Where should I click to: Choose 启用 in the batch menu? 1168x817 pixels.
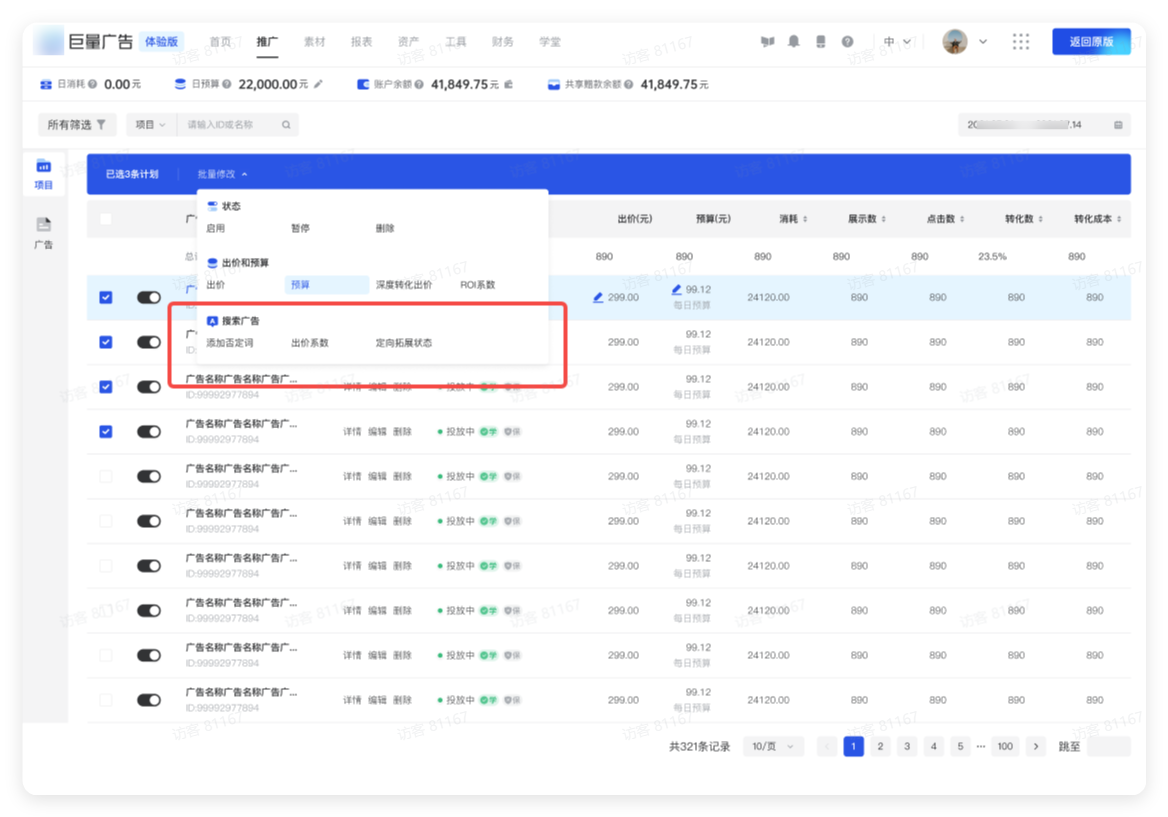tap(216, 229)
